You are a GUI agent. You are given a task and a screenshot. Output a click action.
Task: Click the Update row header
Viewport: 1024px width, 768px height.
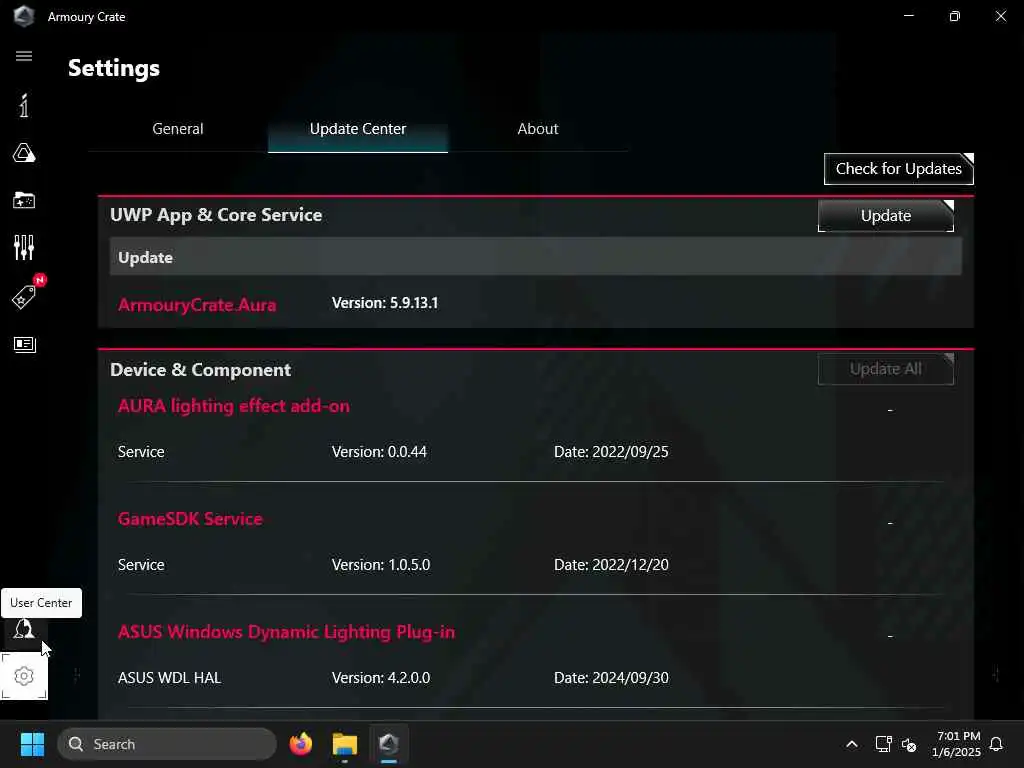[x=536, y=257]
